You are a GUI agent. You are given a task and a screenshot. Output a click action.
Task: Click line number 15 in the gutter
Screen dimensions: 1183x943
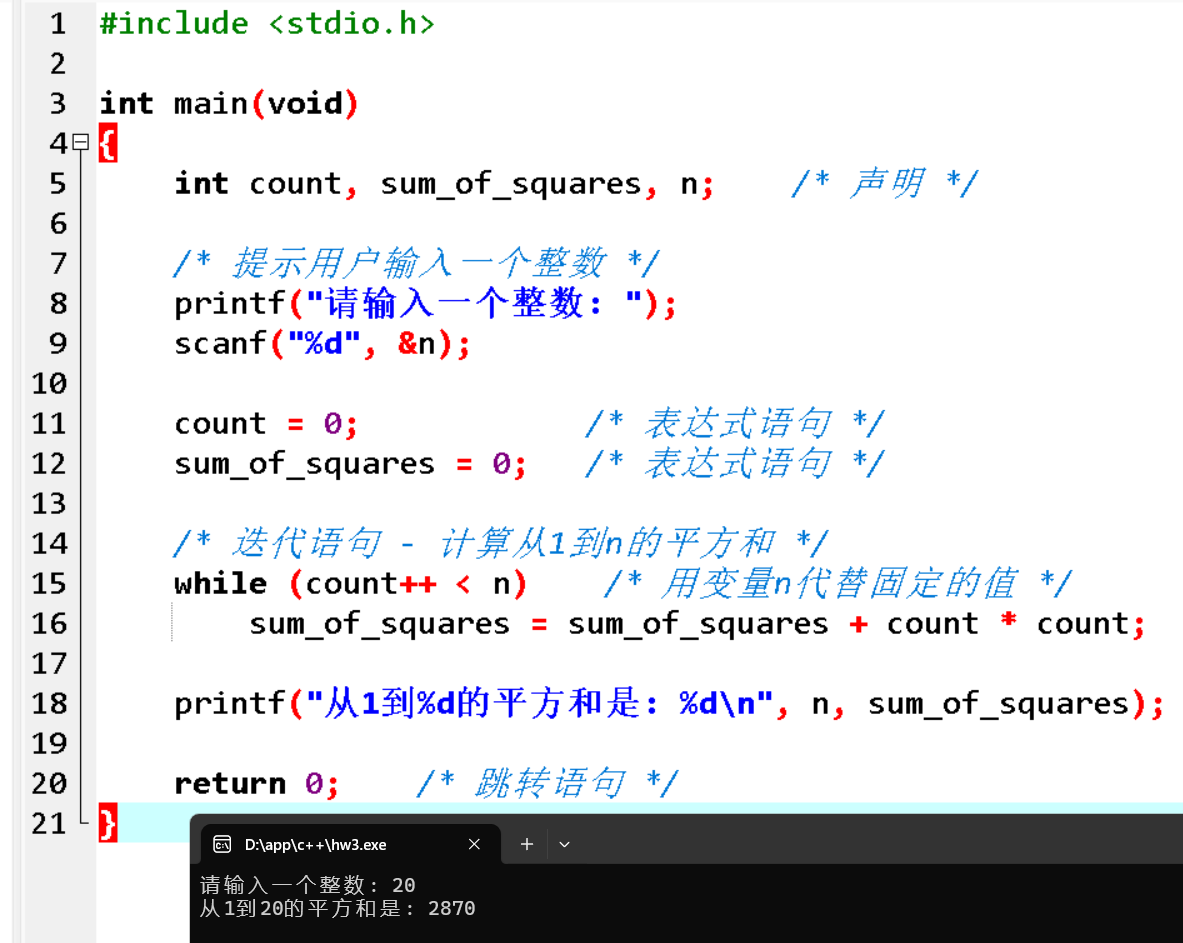pos(49,584)
